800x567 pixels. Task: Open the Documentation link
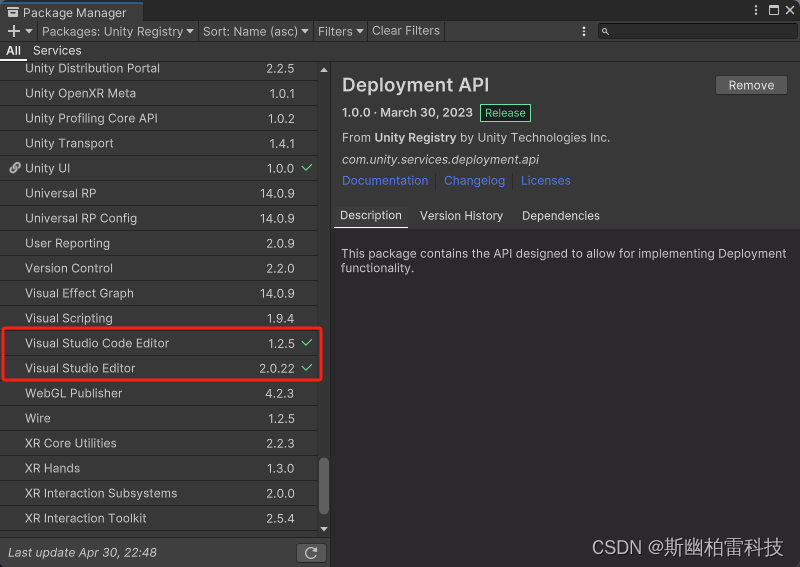pos(385,181)
